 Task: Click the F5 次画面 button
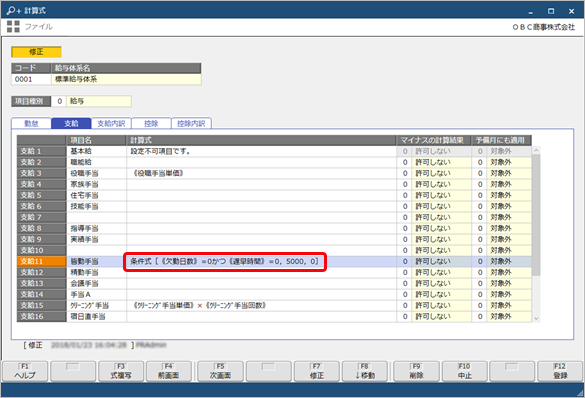click(x=220, y=371)
